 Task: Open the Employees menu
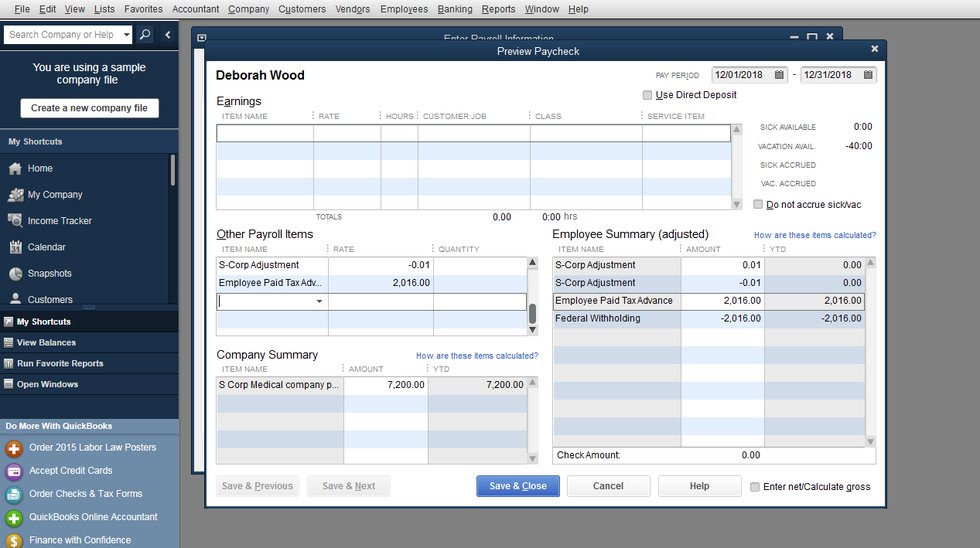coord(403,9)
